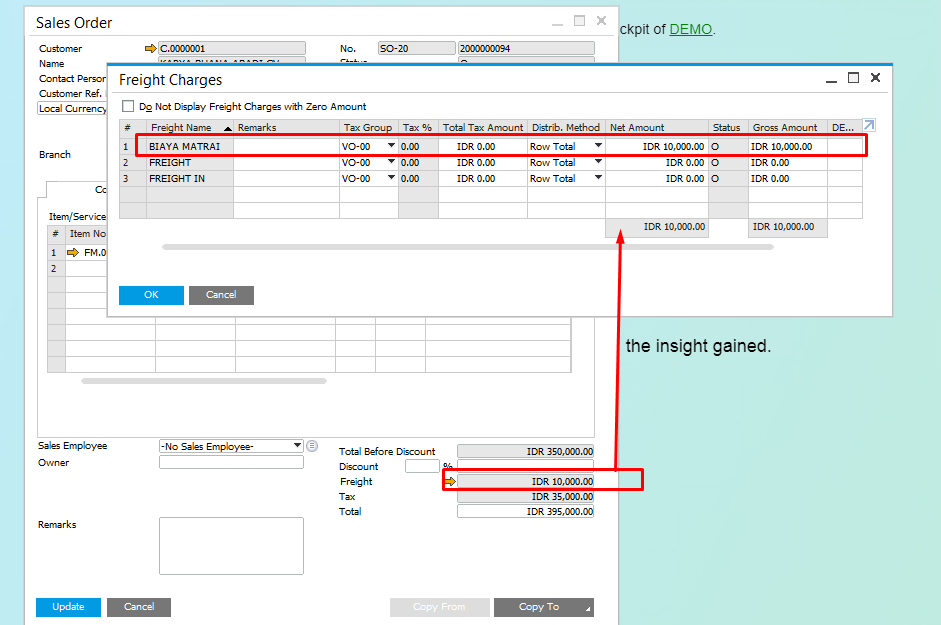Open Tax Group dropdown for FREIGHT row
The height and width of the screenshot is (625, 941).
[391, 162]
